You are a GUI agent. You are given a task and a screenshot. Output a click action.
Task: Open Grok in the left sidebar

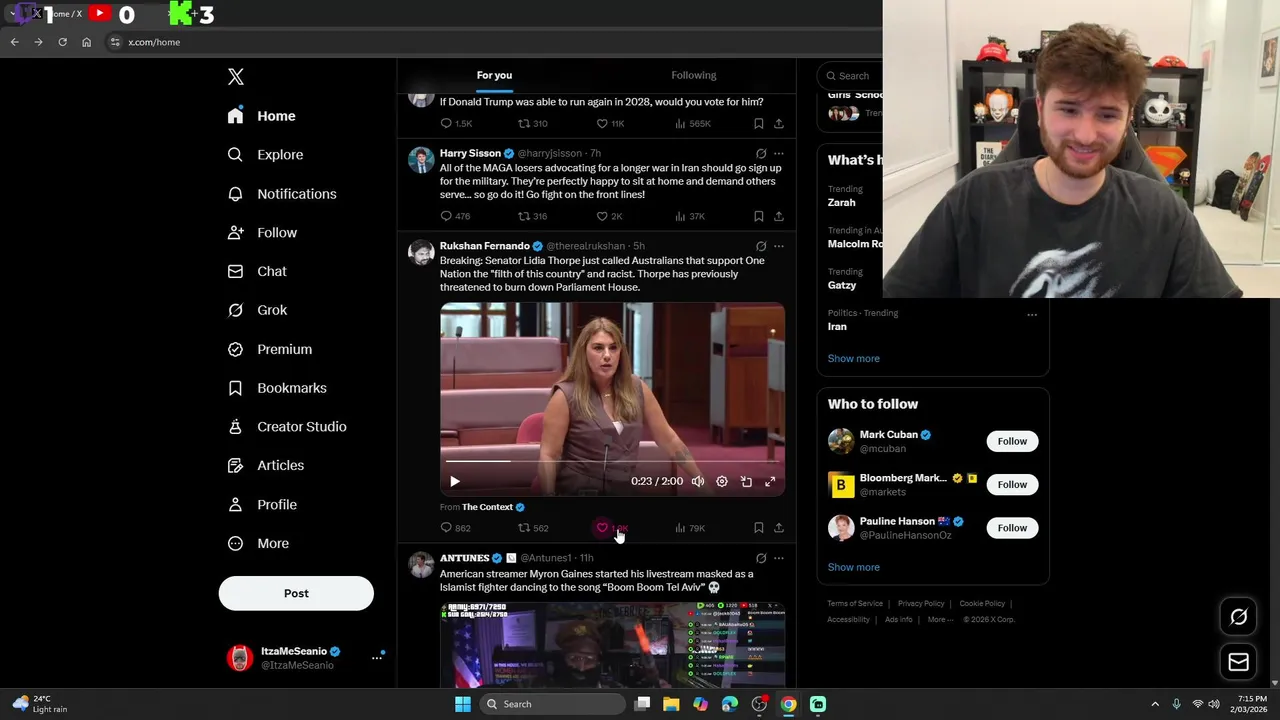257,310
